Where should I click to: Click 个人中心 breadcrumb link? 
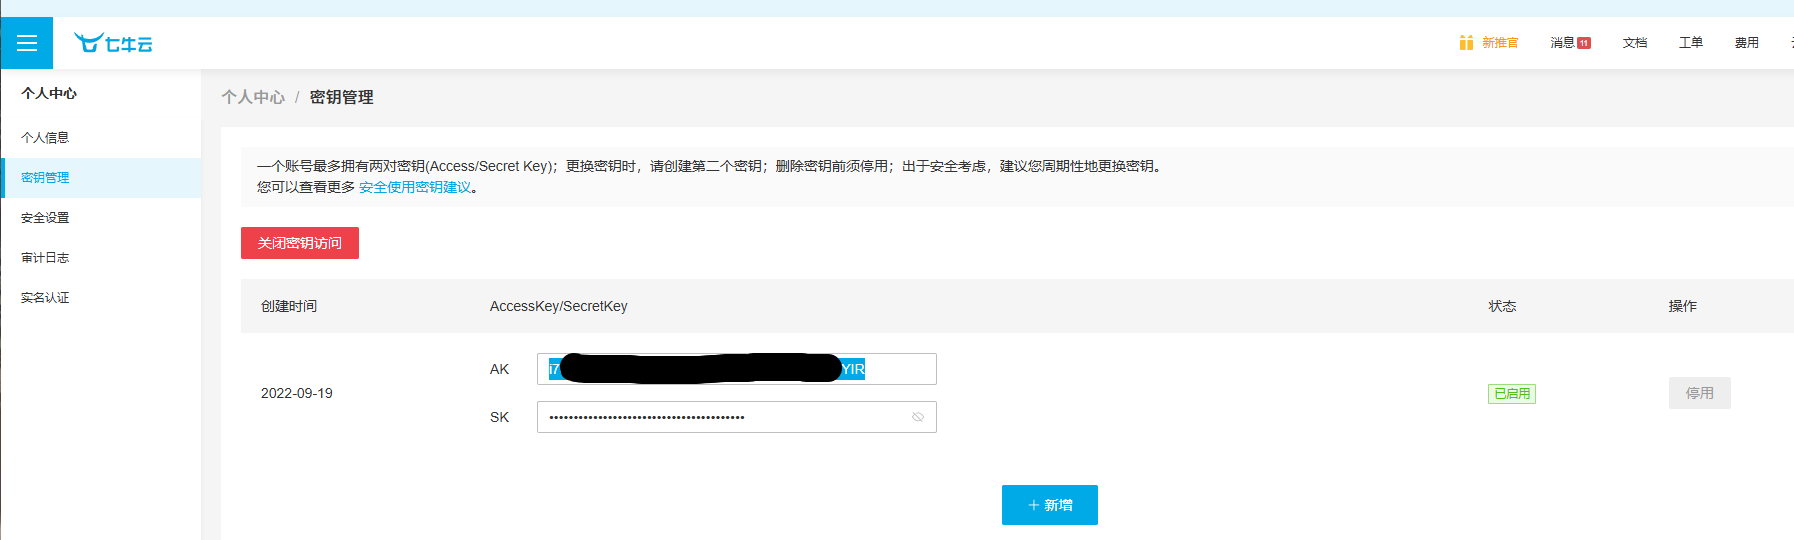(253, 97)
